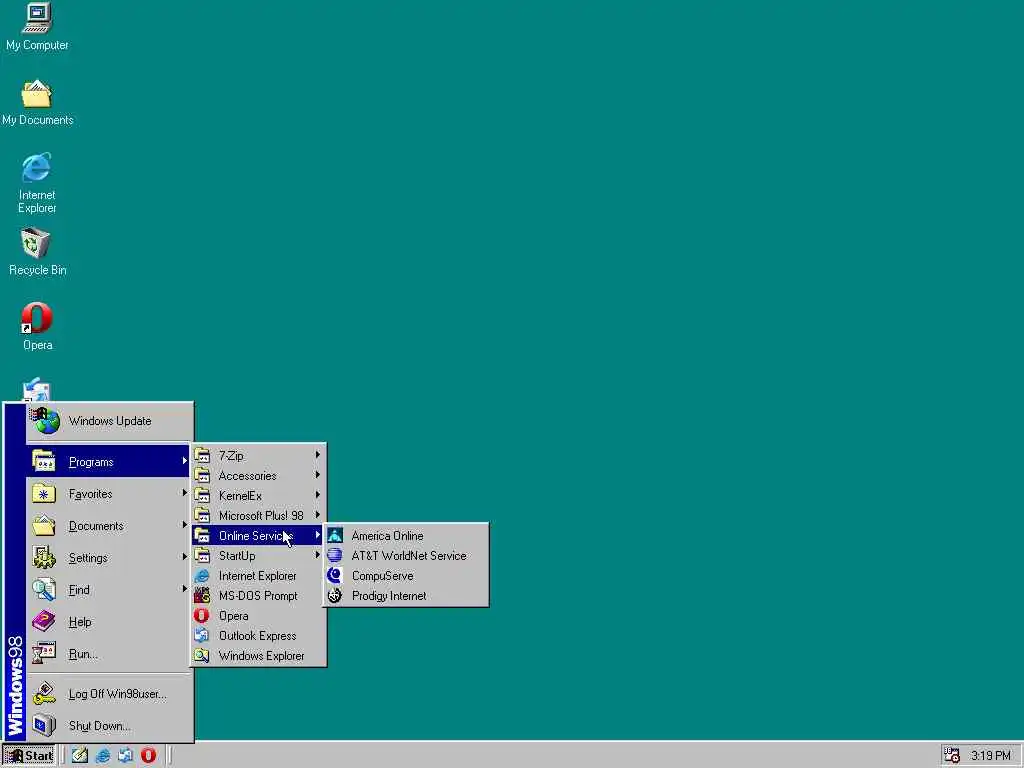This screenshot has height=768, width=1024.
Task: Click the Quick Launch toolbar grip handle
Action: coord(63,756)
